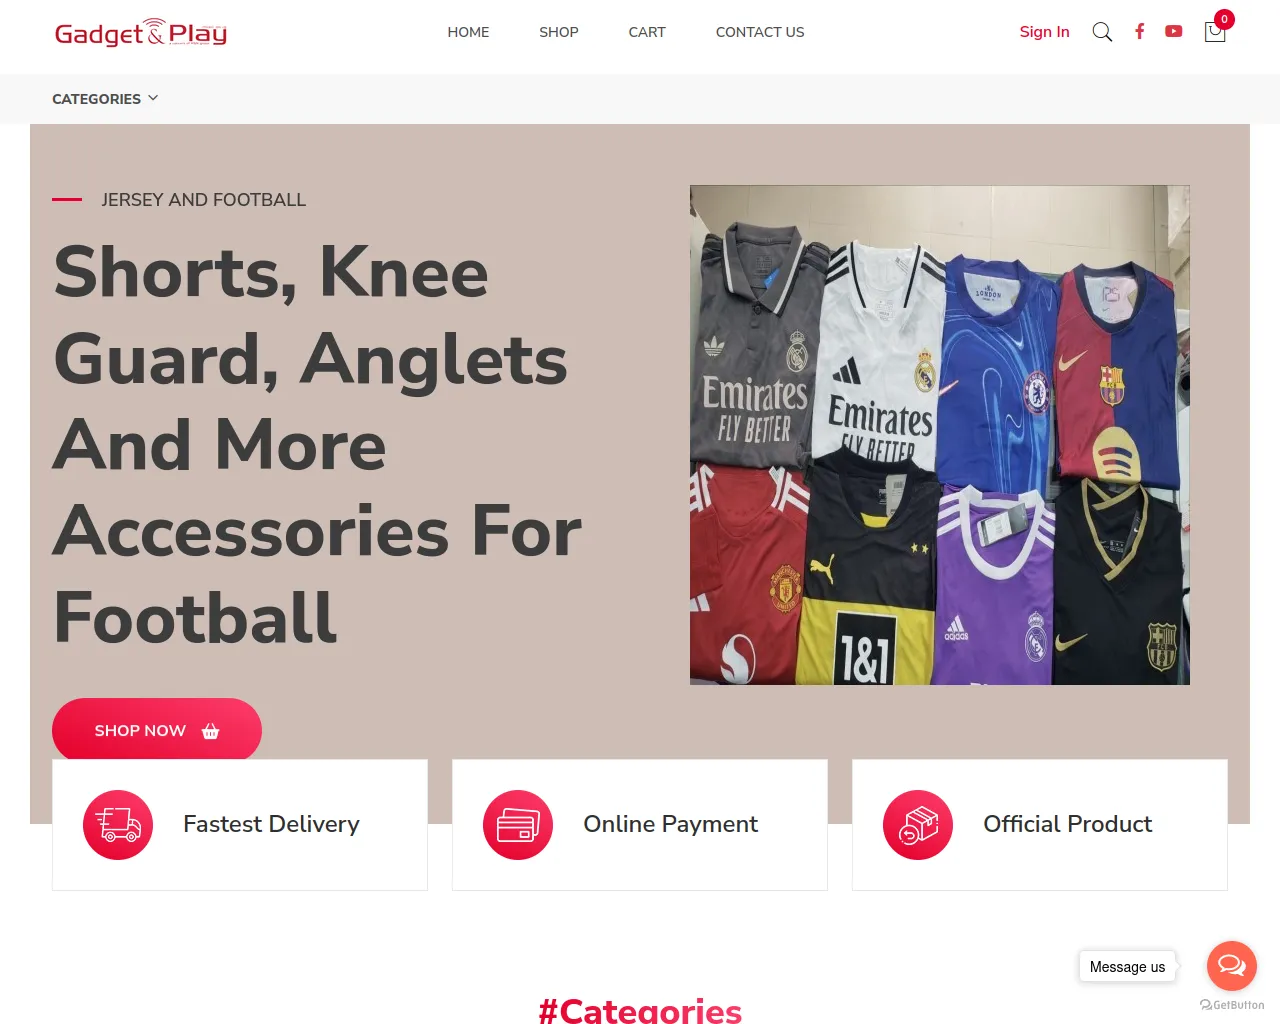
Task: Click the Official Product box icon
Action: click(x=918, y=825)
